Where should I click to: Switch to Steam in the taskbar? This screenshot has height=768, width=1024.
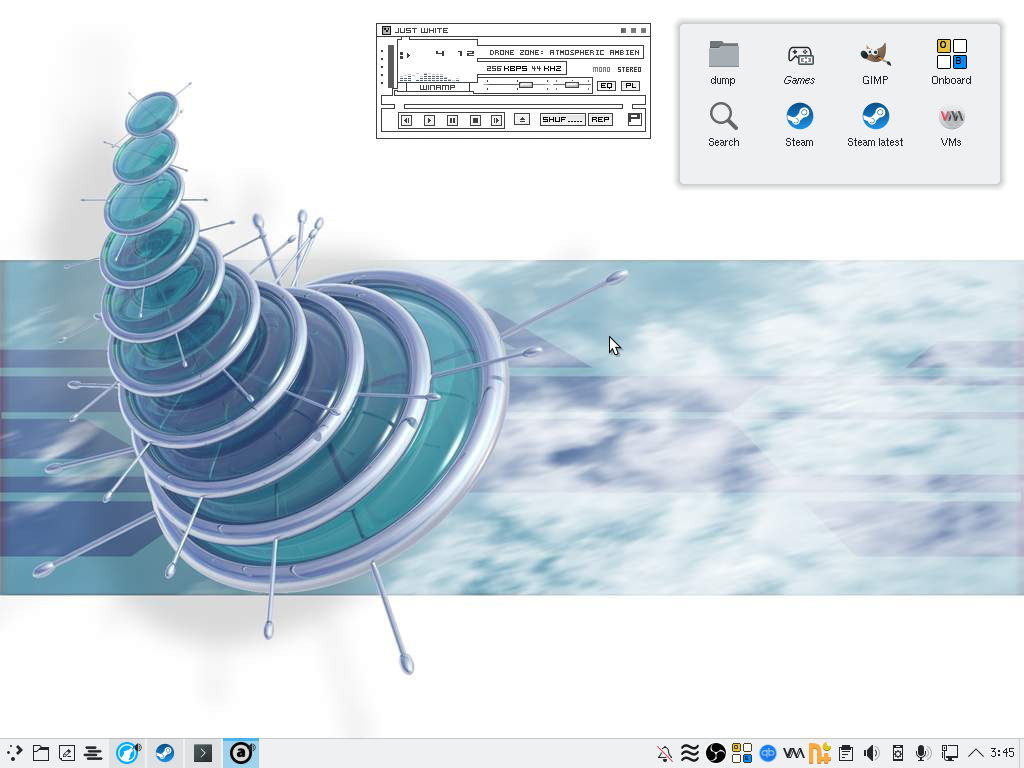coord(165,753)
